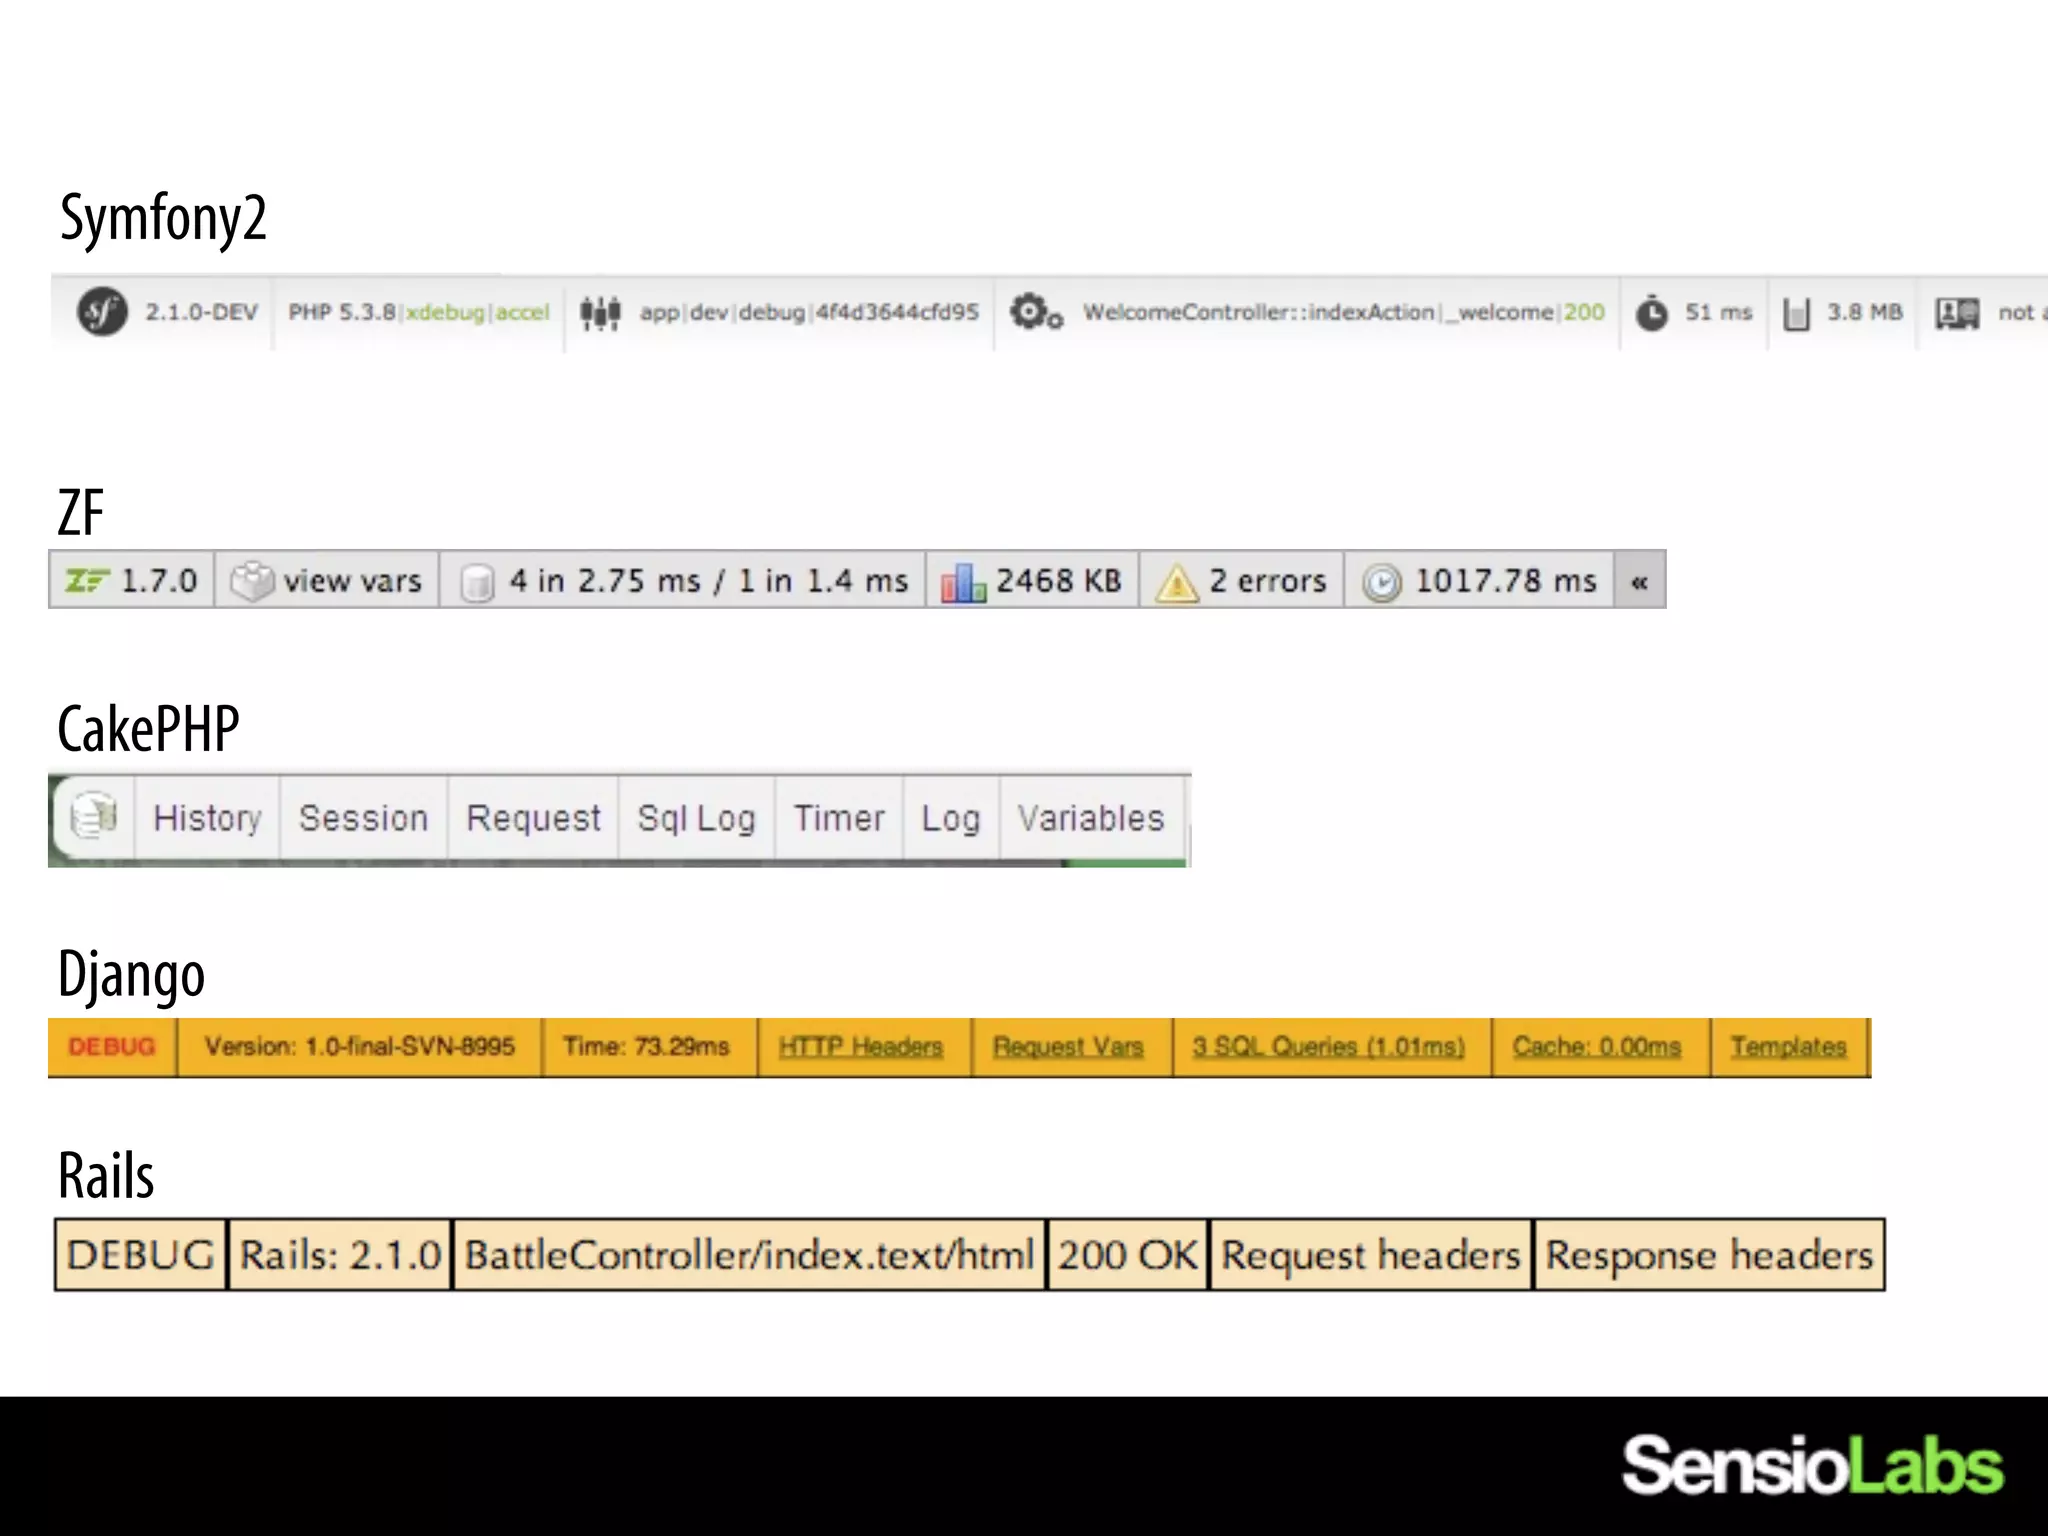Follow the Request Vars link in the Django bar

click(1068, 1047)
